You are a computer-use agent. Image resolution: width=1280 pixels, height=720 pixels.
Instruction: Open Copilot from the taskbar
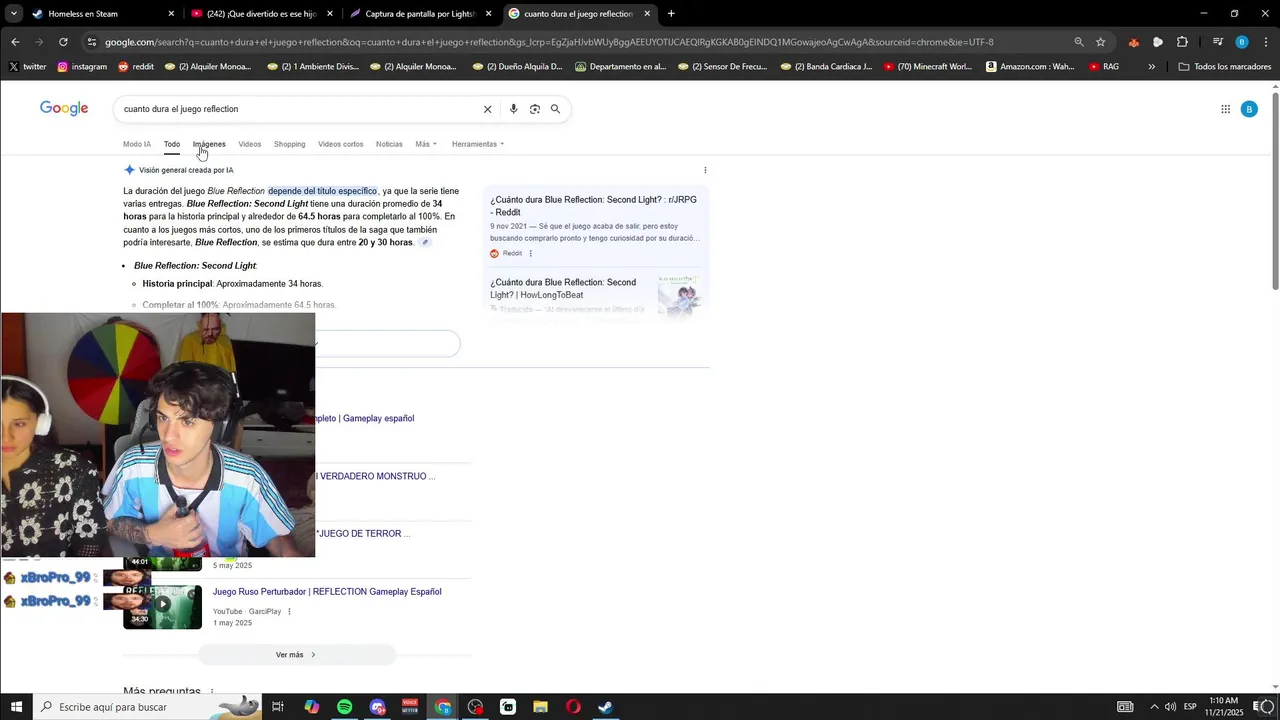311,707
